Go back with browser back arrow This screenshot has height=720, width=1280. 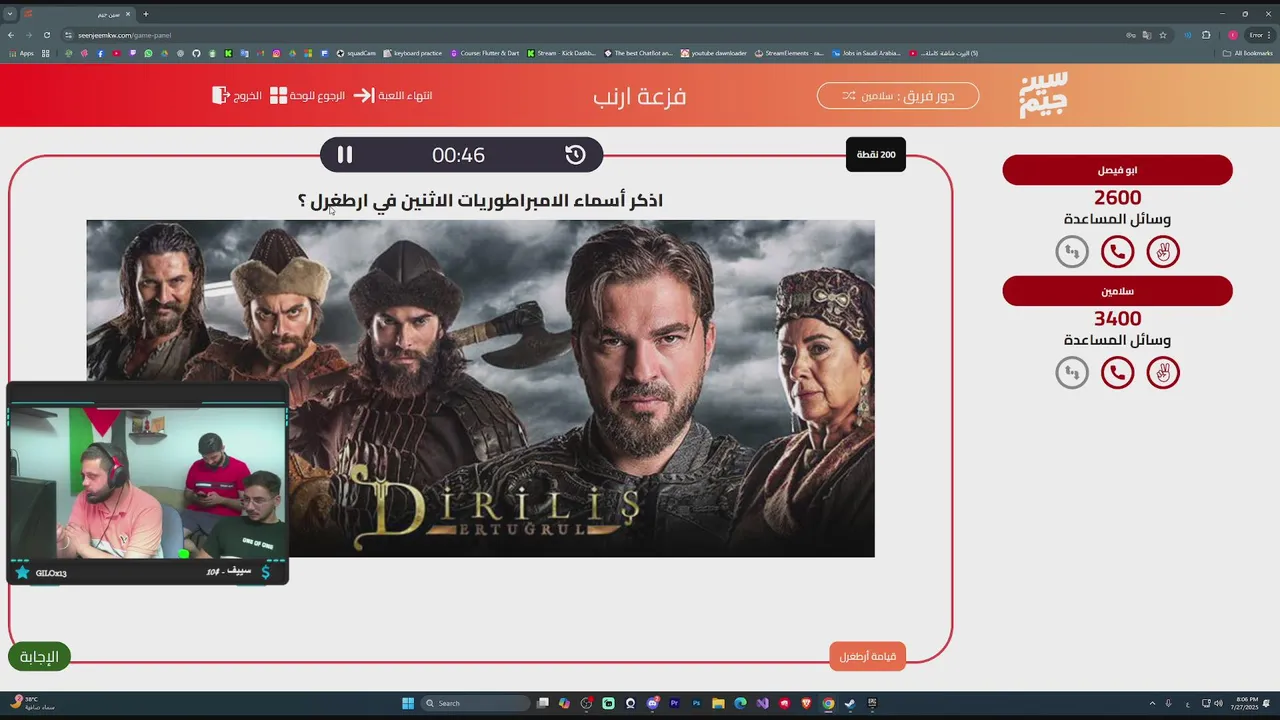11,35
